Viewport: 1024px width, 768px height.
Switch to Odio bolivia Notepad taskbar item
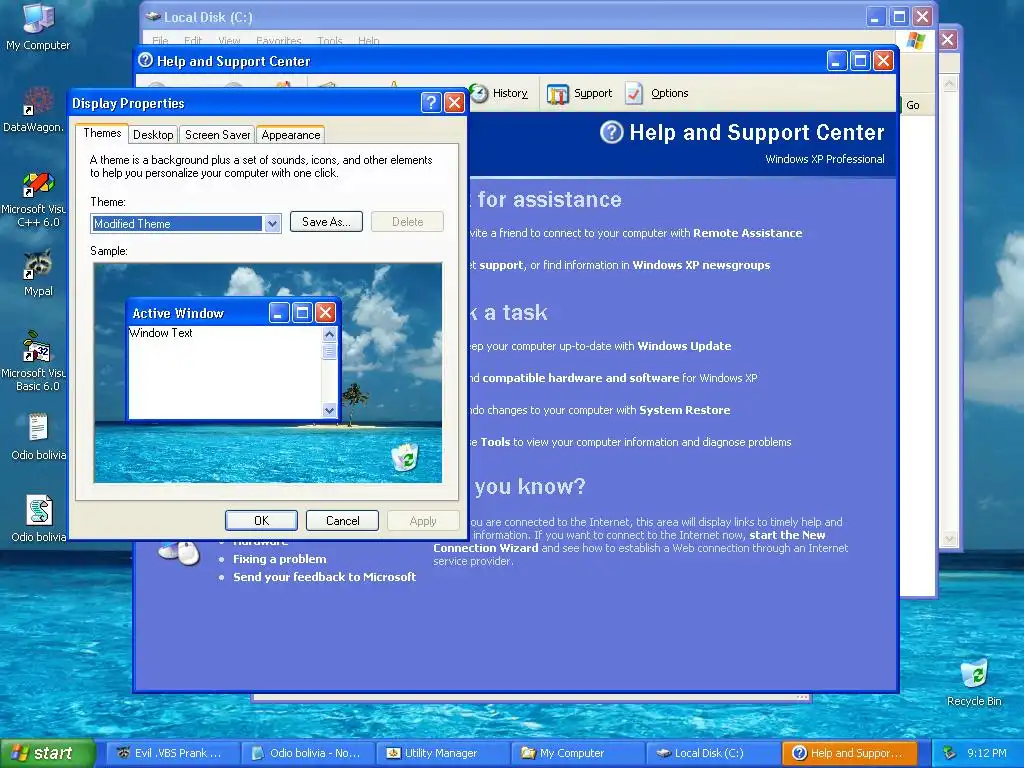tap(307, 753)
